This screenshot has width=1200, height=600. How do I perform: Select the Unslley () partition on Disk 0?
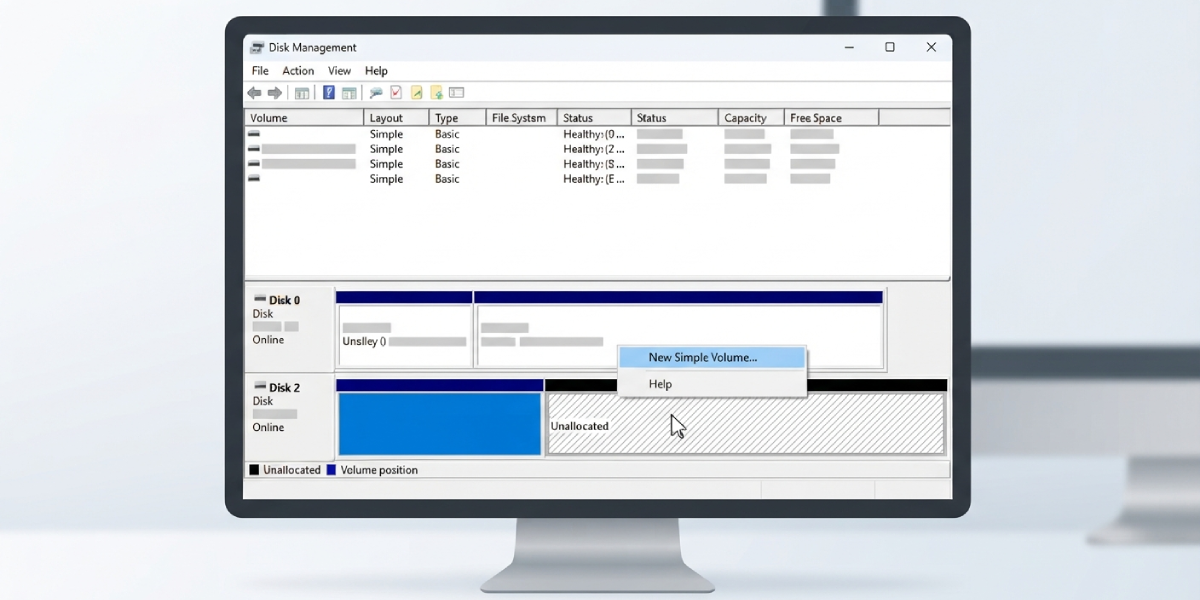404,336
